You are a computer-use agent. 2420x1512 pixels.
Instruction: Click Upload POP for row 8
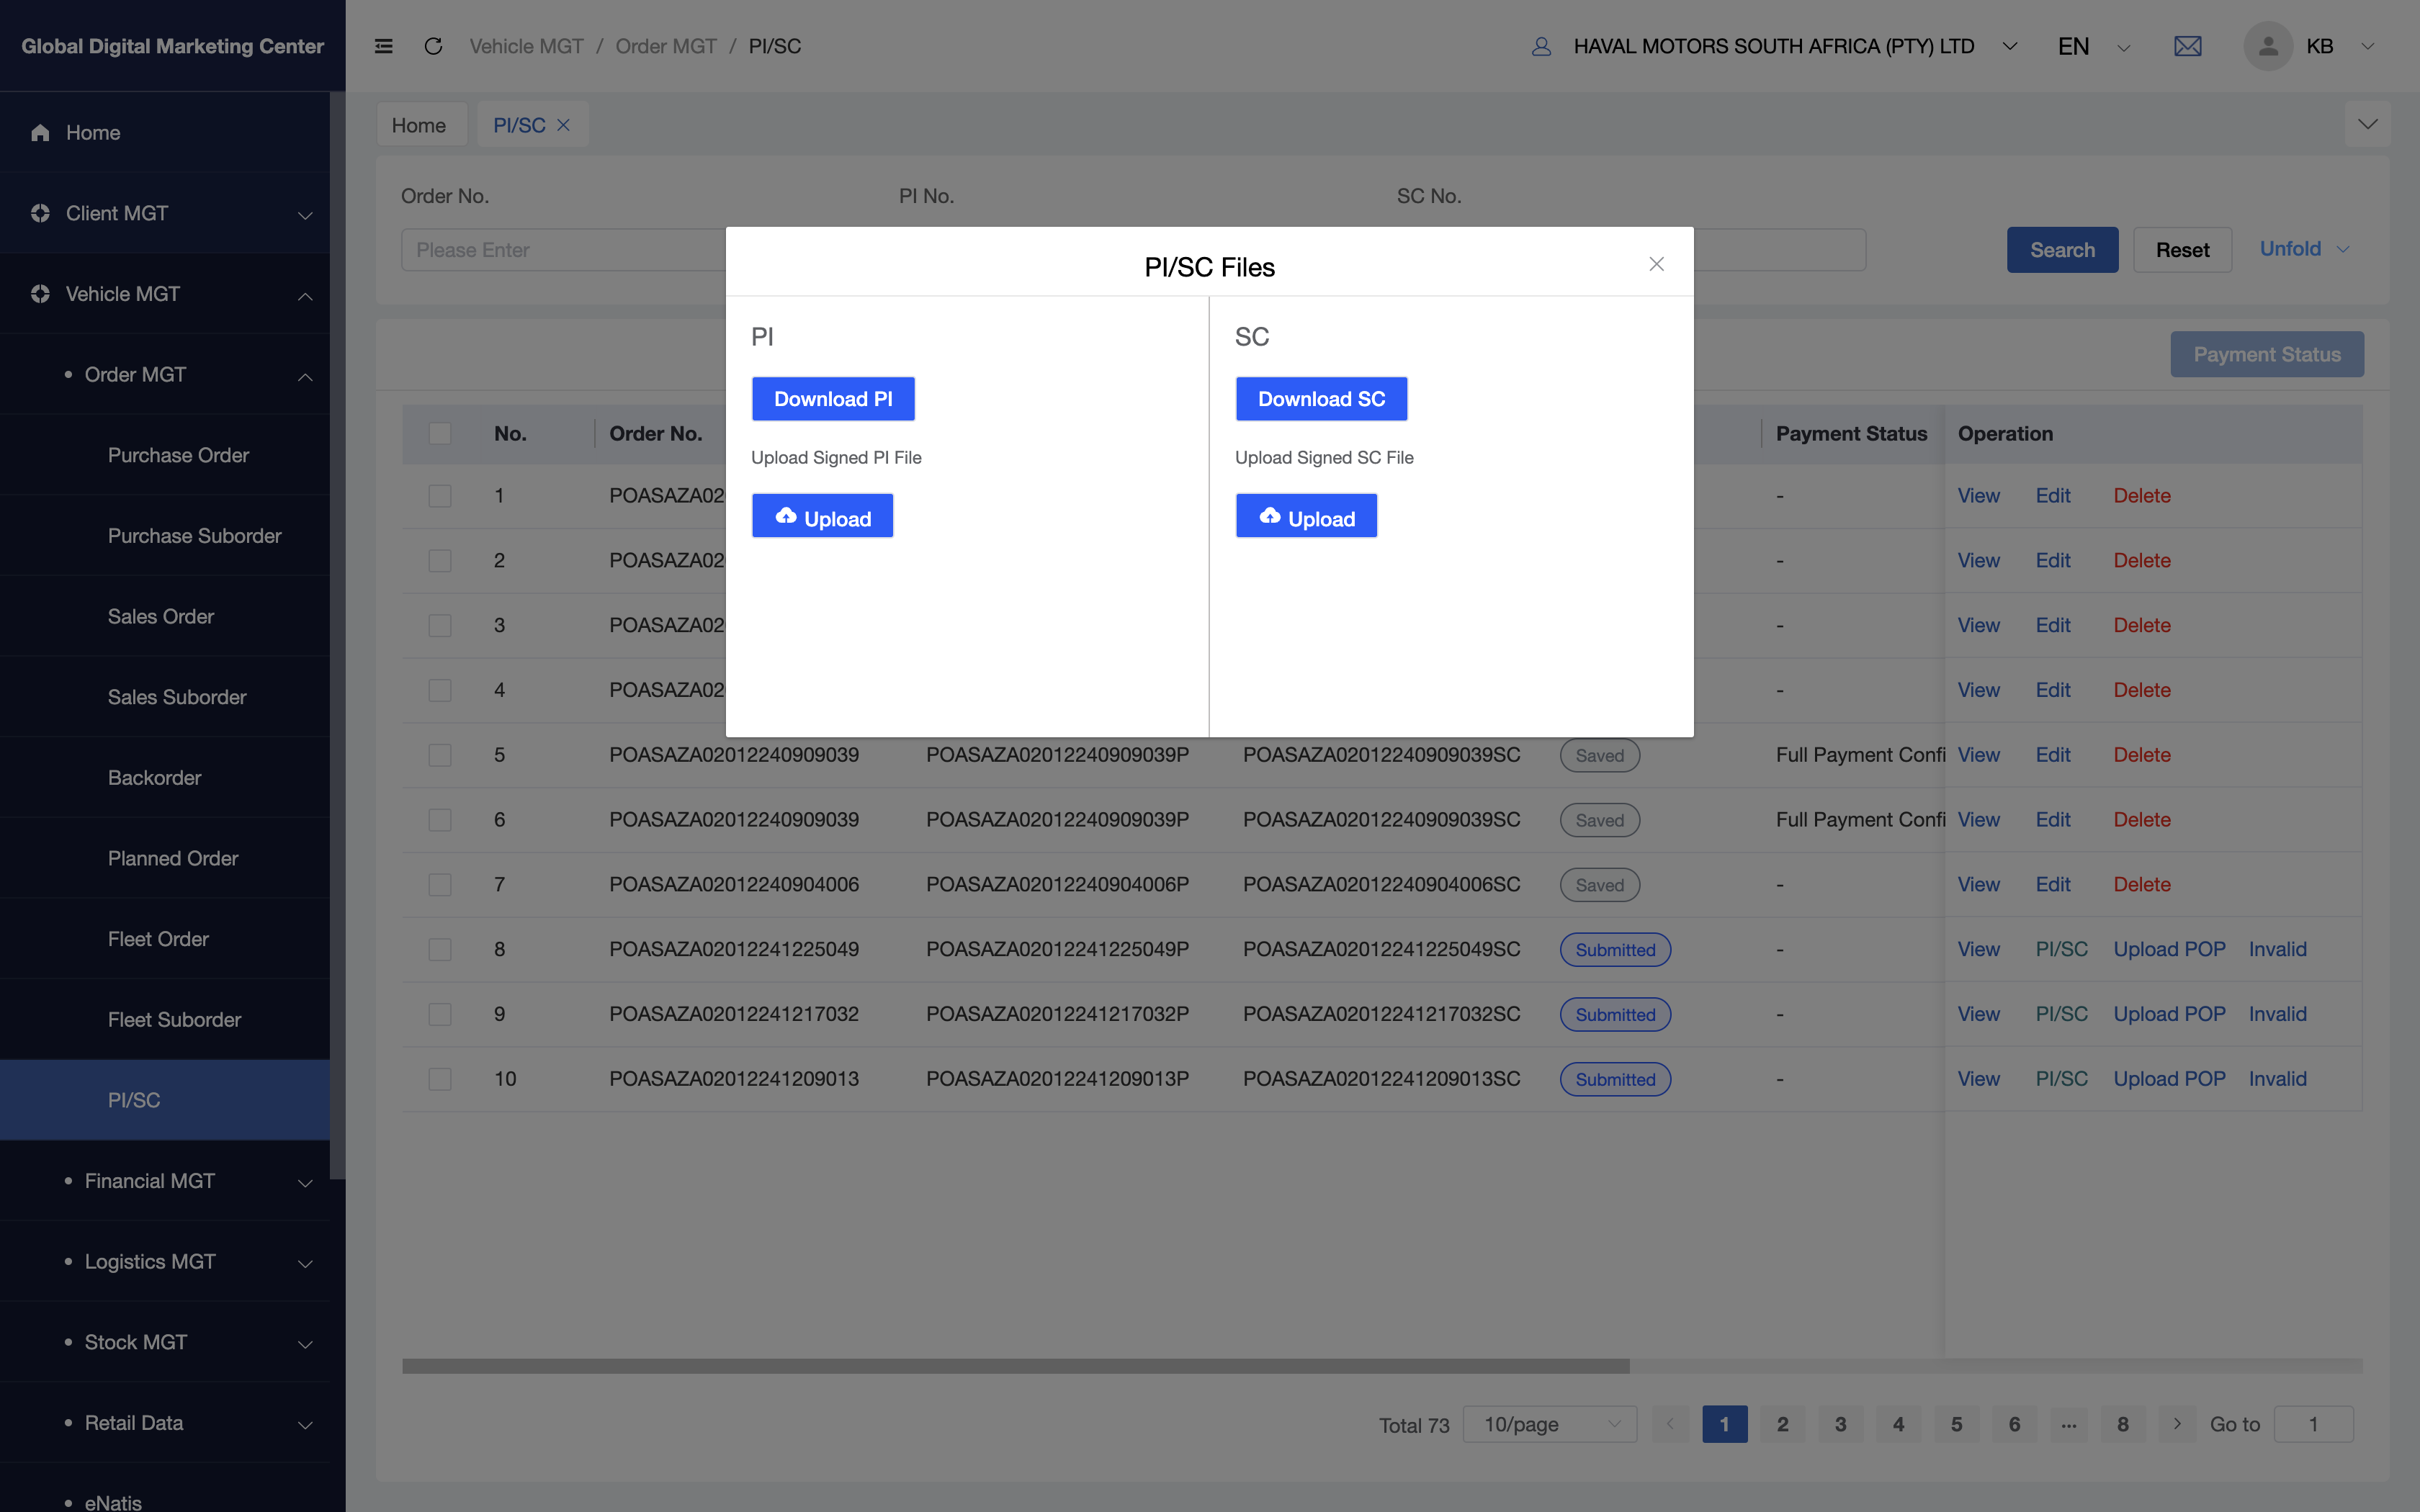click(2169, 949)
